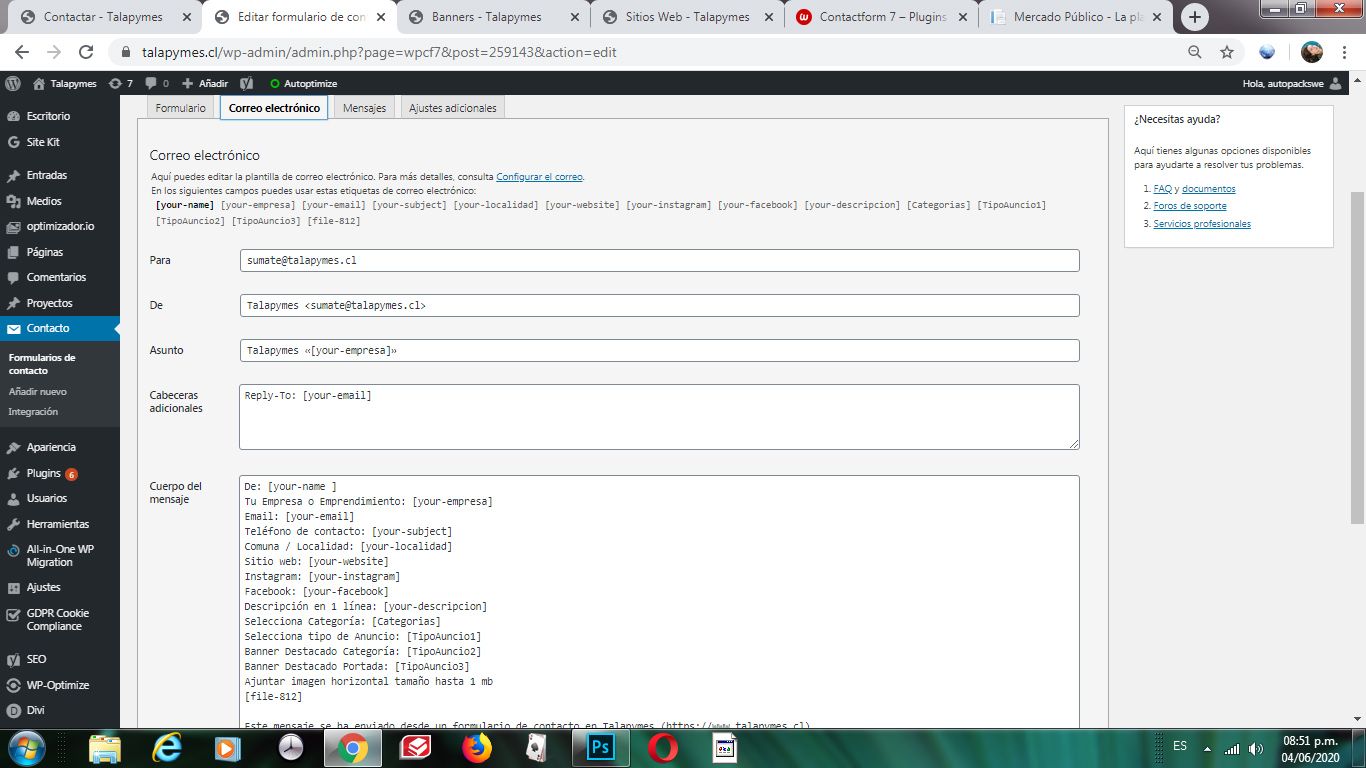Switch to the Mensajes tab
Screen dimensions: 1366x768
[364, 108]
